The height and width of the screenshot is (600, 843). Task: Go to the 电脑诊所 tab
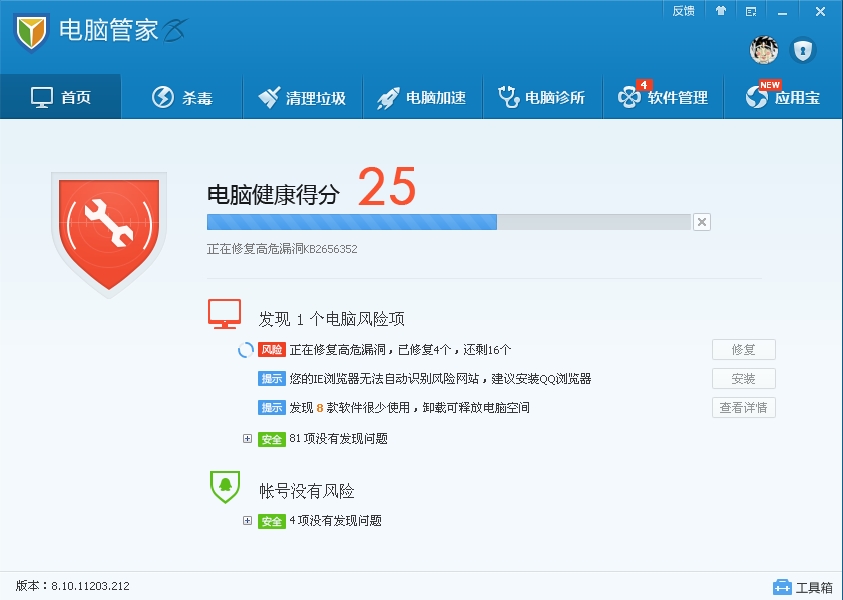click(542, 97)
